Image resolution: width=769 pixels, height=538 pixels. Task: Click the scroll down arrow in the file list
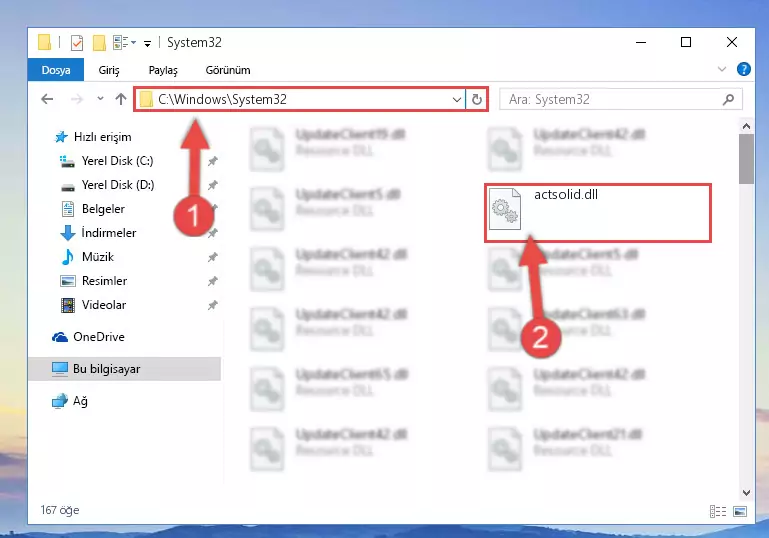746,492
